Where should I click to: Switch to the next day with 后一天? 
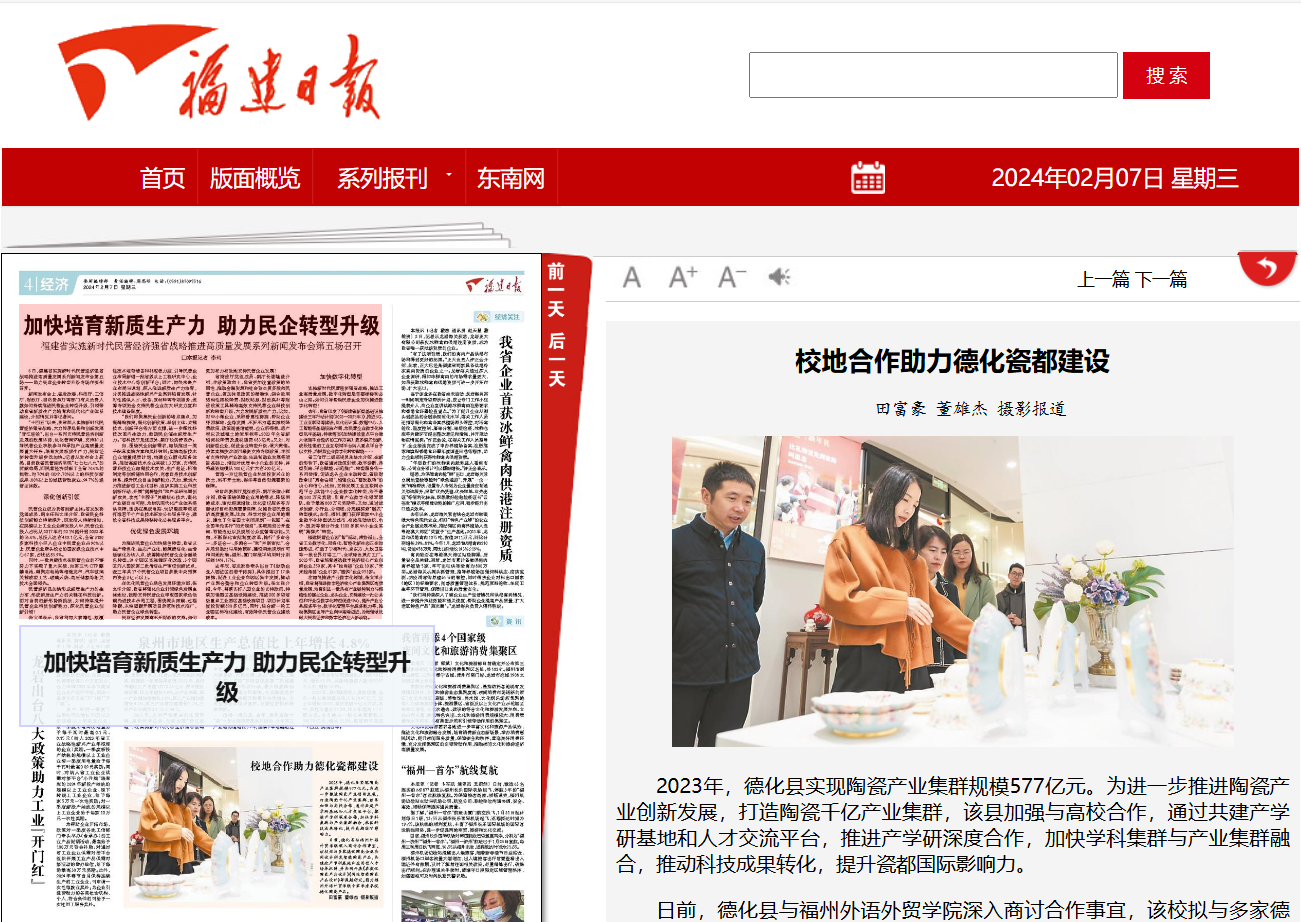pos(556,359)
